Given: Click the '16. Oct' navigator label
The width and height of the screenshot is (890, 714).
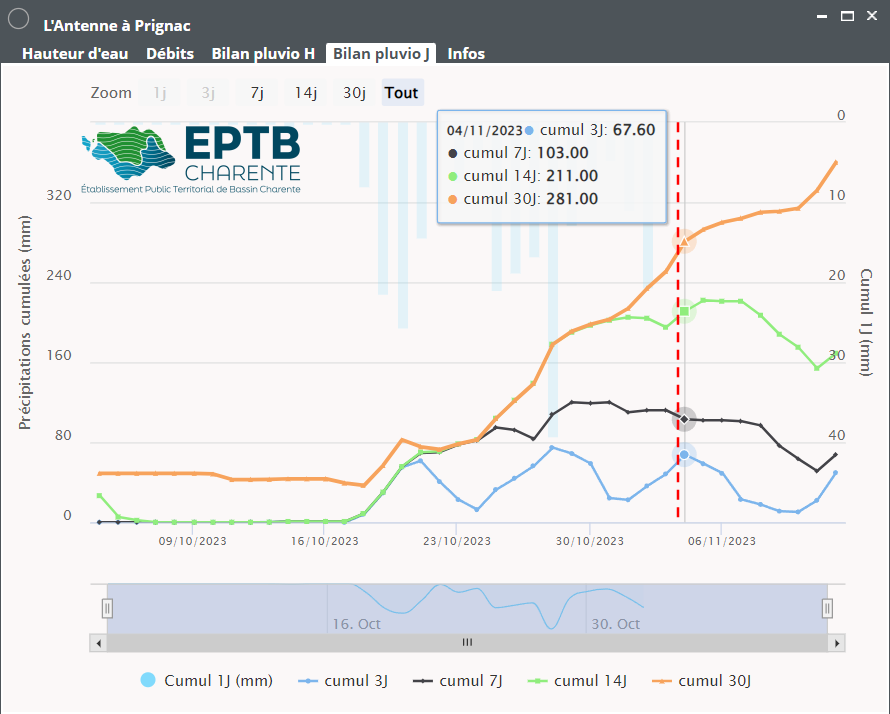Looking at the screenshot, I should (356, 624).
